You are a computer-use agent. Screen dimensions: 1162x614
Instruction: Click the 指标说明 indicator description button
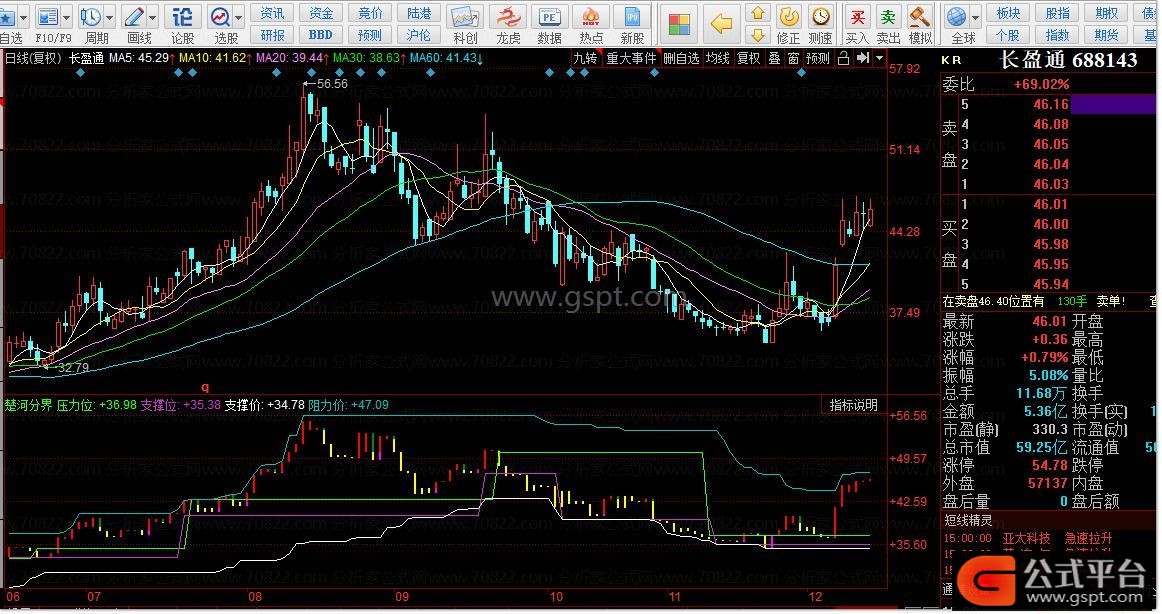pyautogui.click(x=853, y=405)
